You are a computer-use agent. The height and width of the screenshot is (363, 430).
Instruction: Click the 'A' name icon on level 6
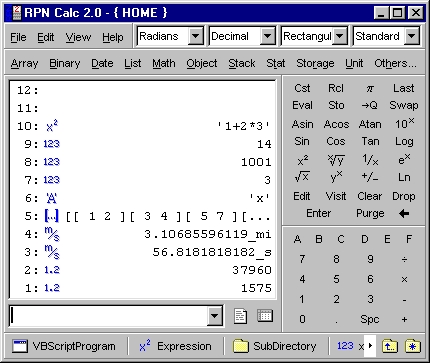[51, 198]
